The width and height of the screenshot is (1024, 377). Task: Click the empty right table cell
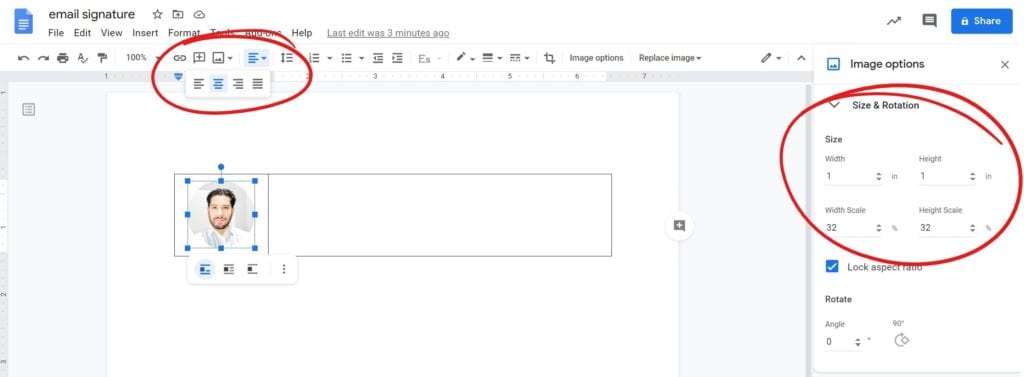pyautogui.click(x=440, y=215)
